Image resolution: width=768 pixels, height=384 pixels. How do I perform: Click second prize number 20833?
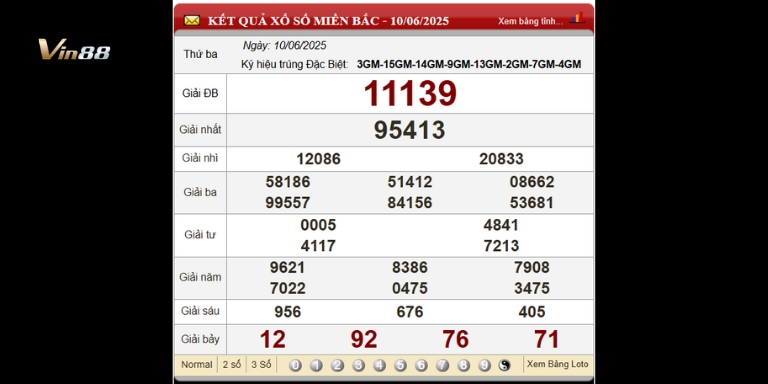tap(502, 159)
